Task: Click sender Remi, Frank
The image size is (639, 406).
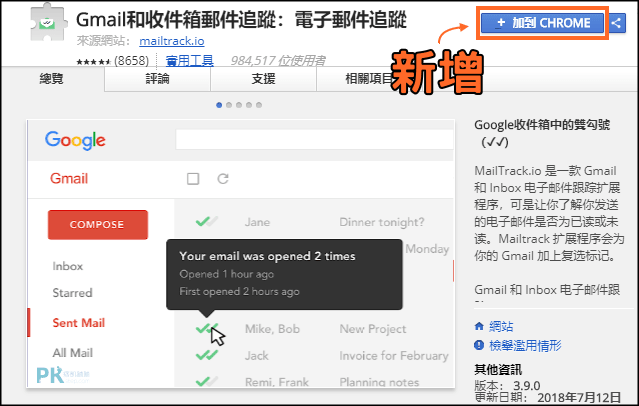Action: pyautogui.click(x=277, y=382)
